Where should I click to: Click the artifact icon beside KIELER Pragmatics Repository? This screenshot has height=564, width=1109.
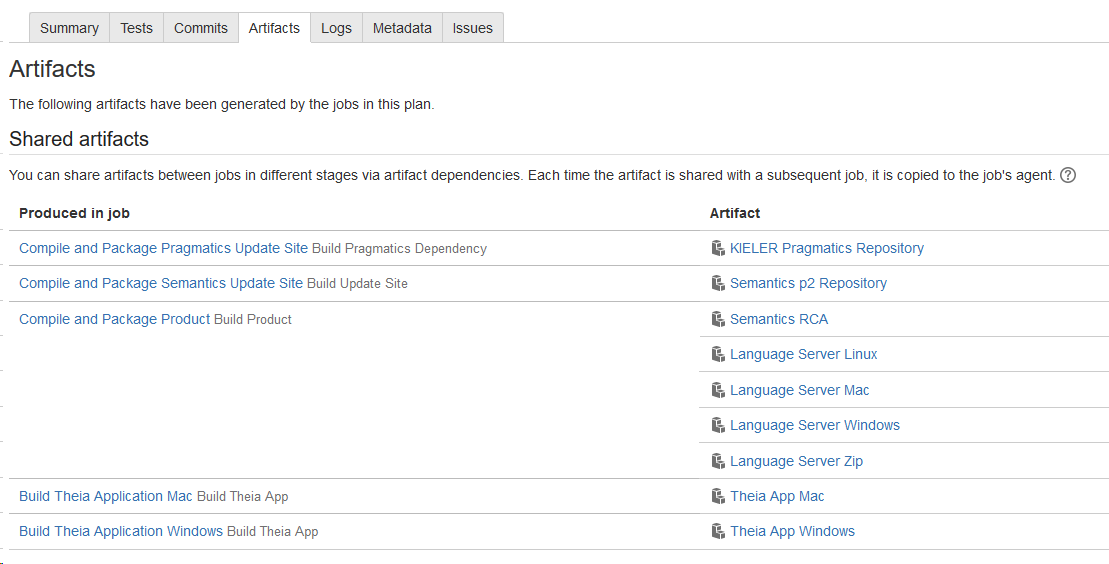[717, 248]
